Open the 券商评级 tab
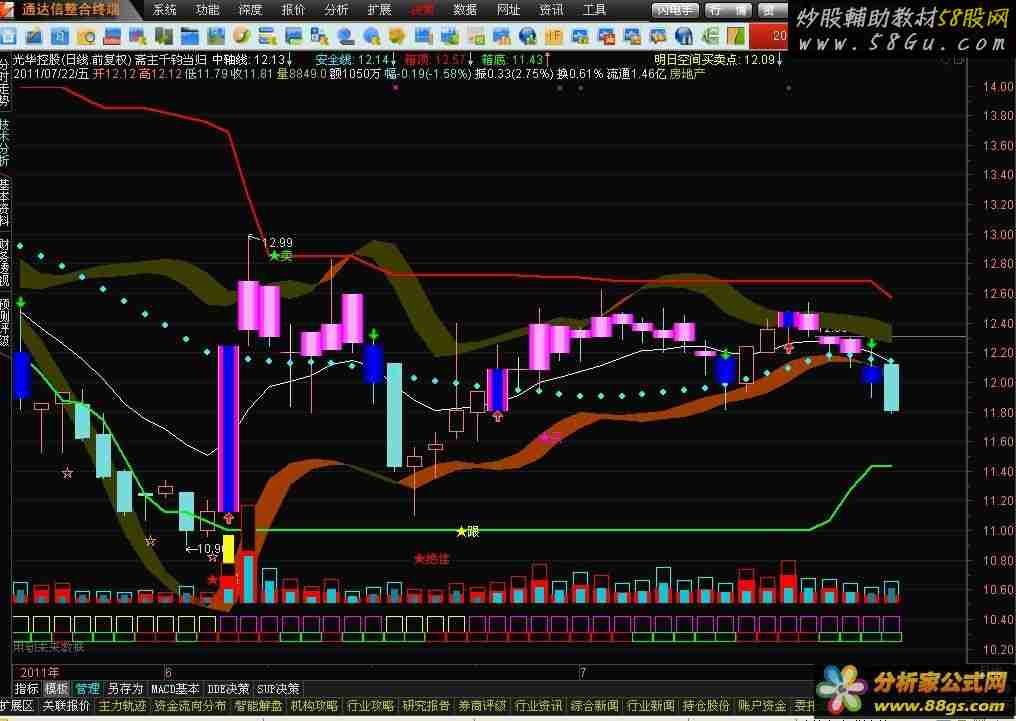Viewport: 1016px width, 721px height. (481, 705)
